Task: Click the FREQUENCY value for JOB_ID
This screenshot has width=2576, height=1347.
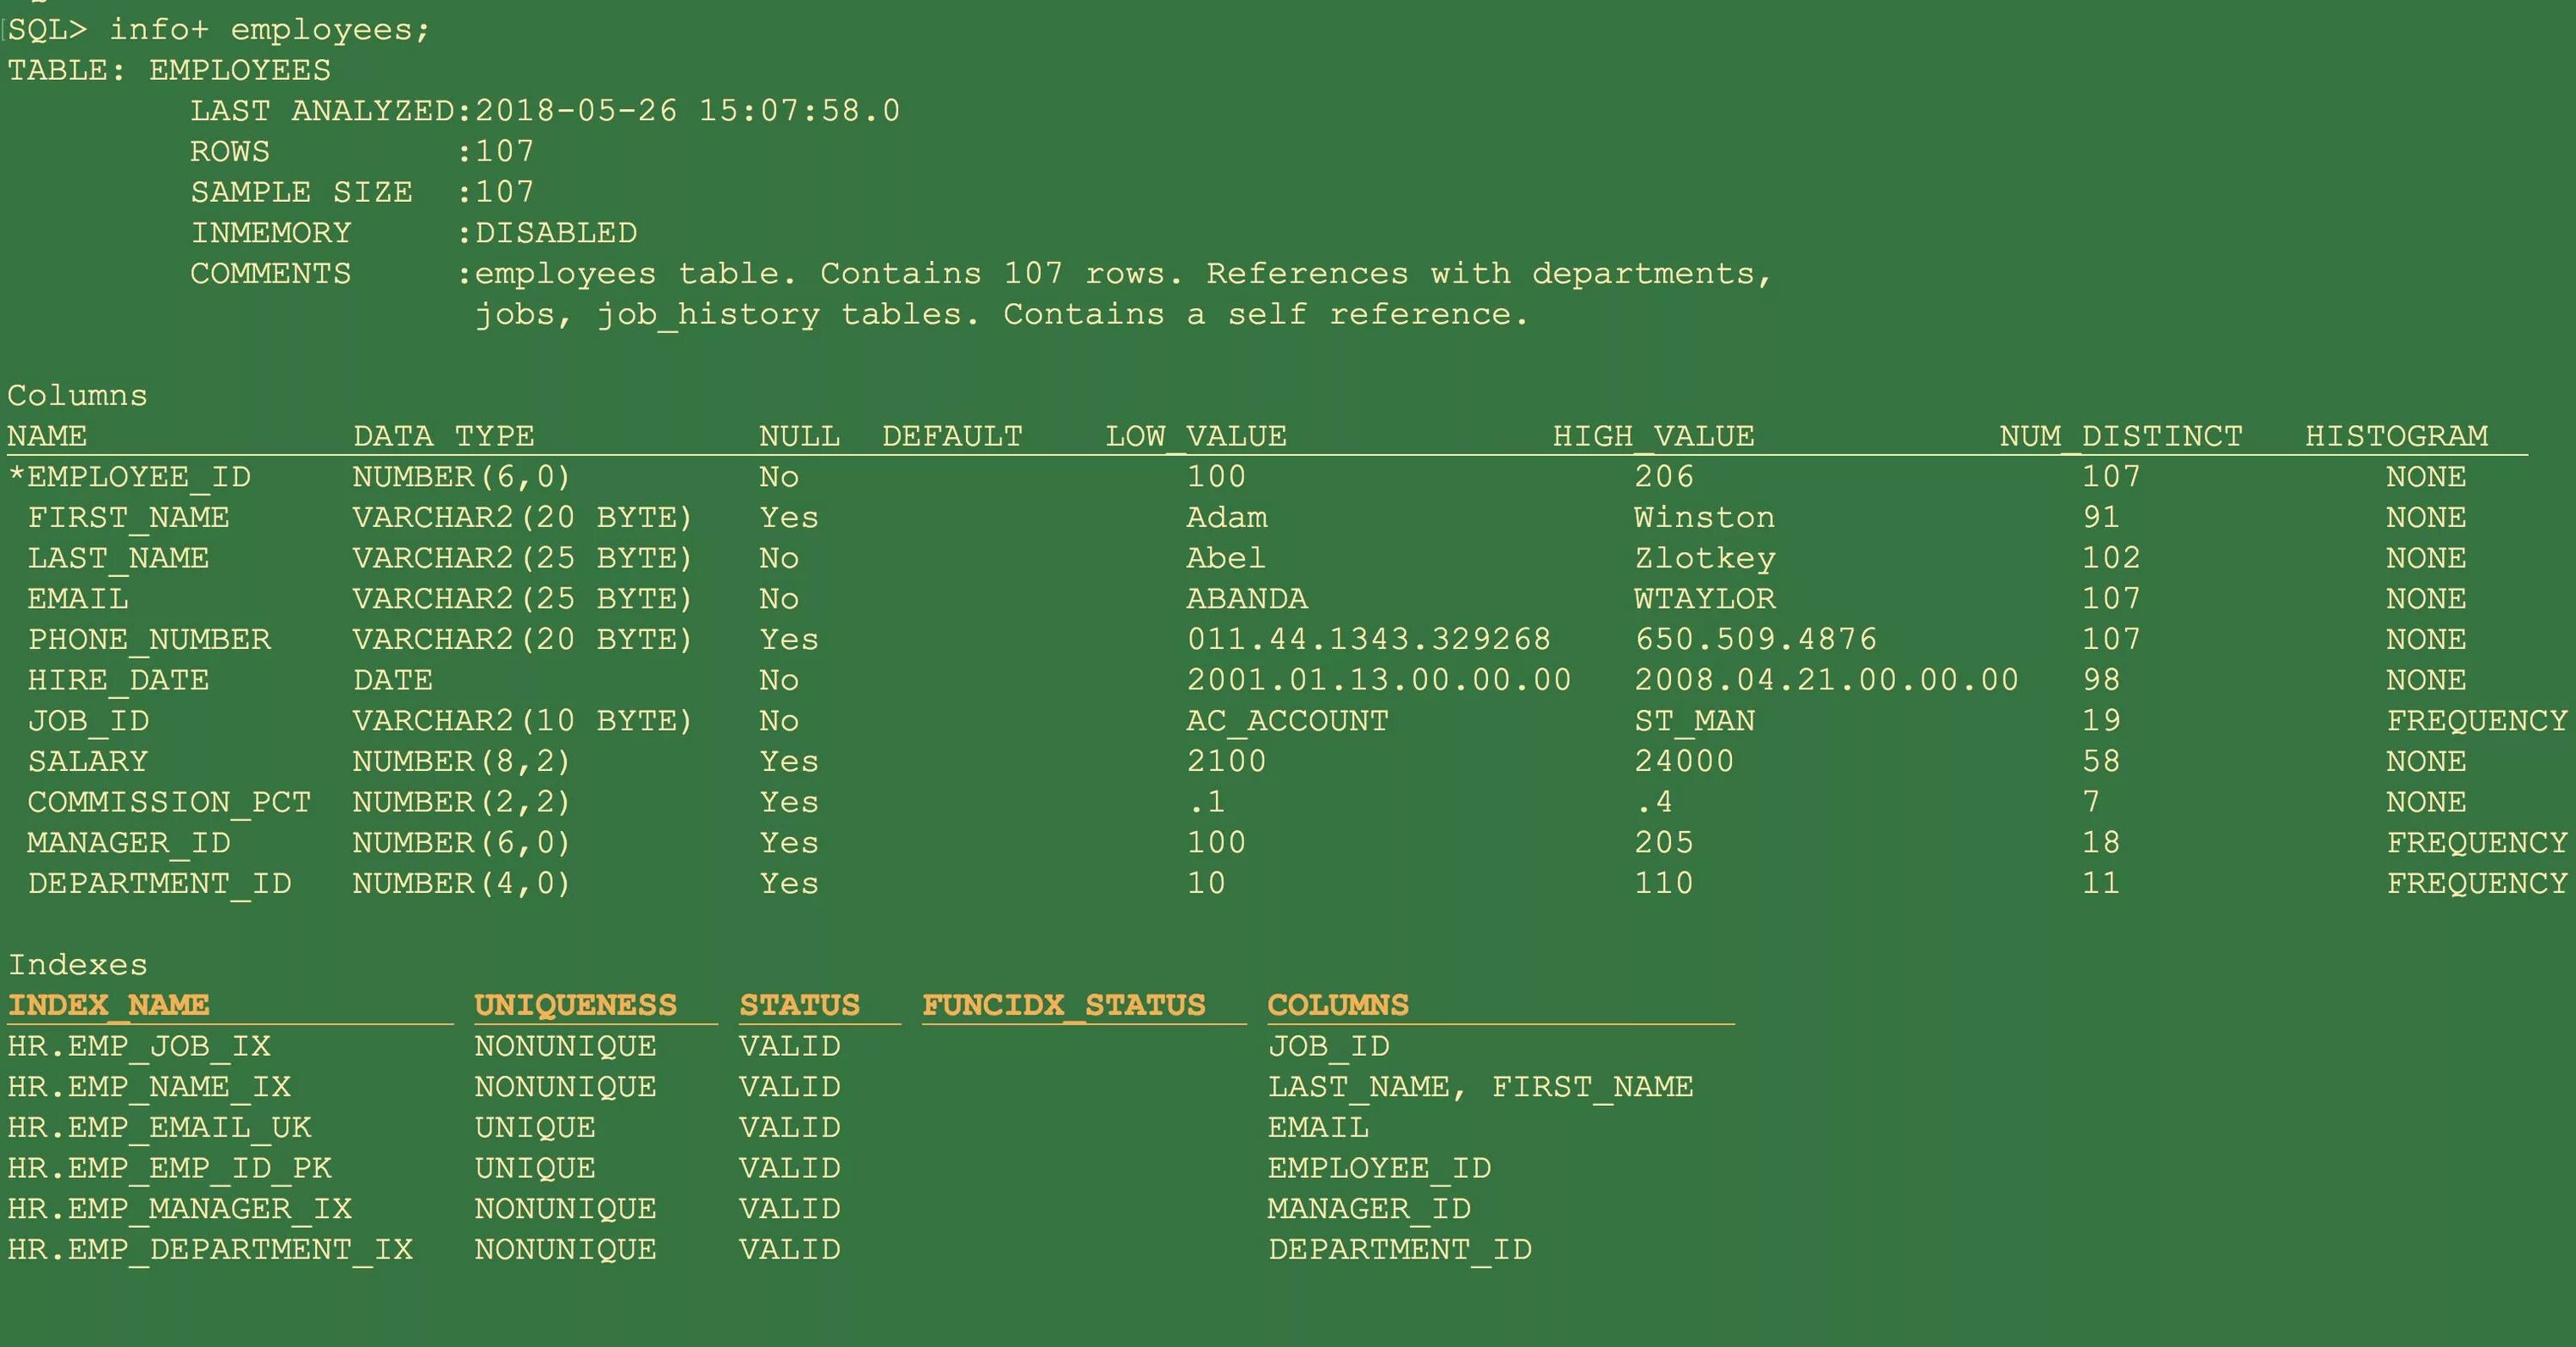Action: point(2476,721)
